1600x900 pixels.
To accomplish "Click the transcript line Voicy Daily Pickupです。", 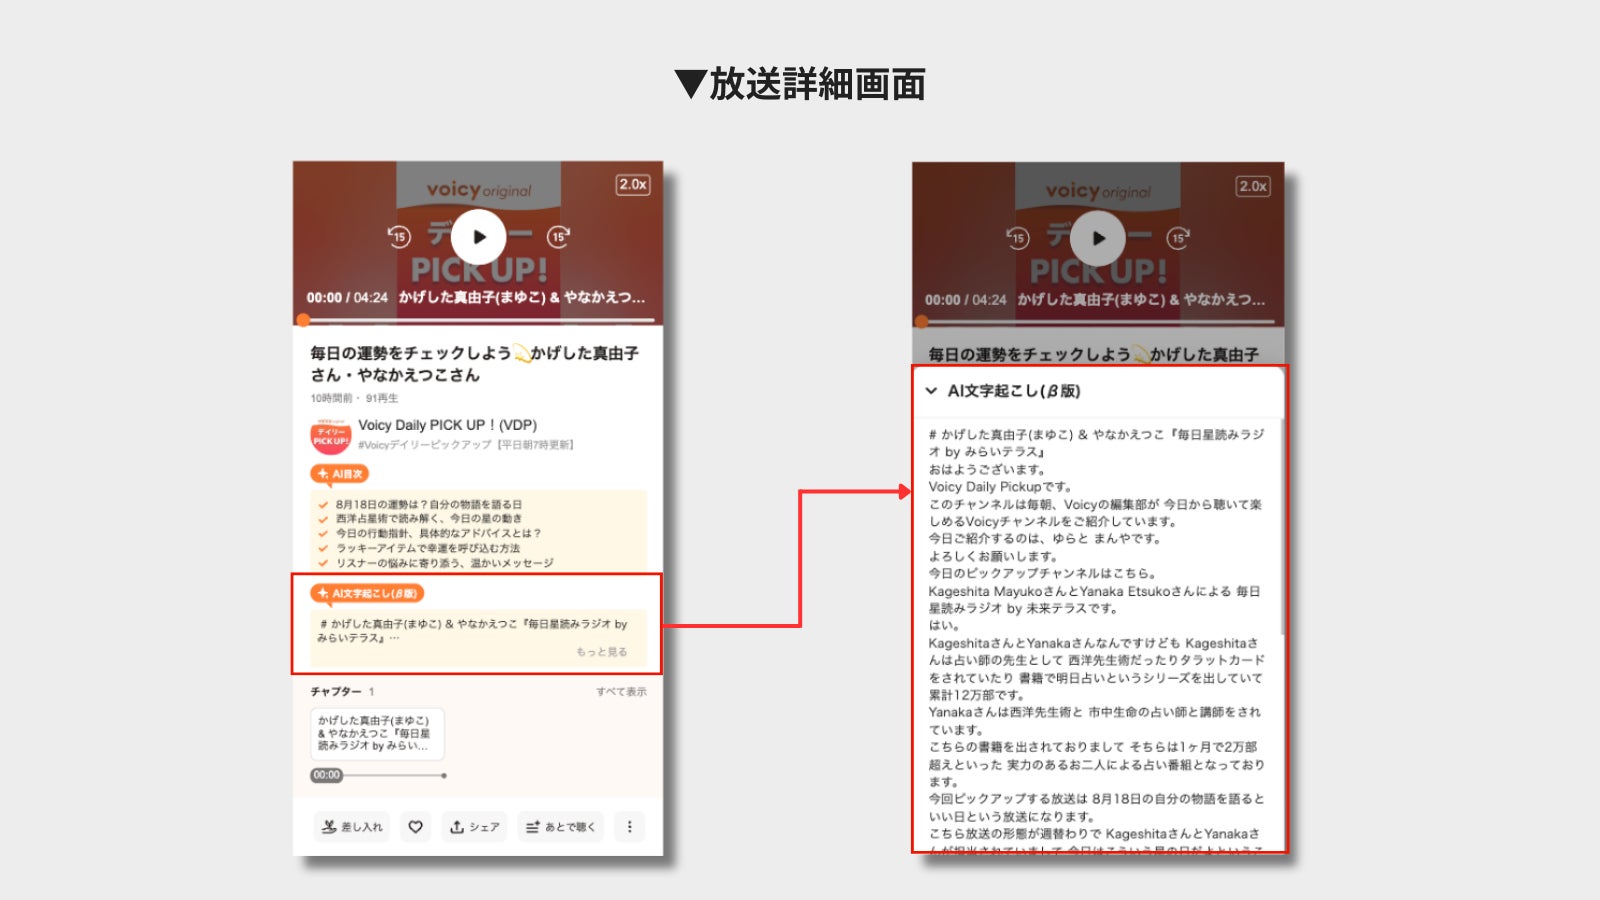I will pyautogui.click(x=1000, y=487).
